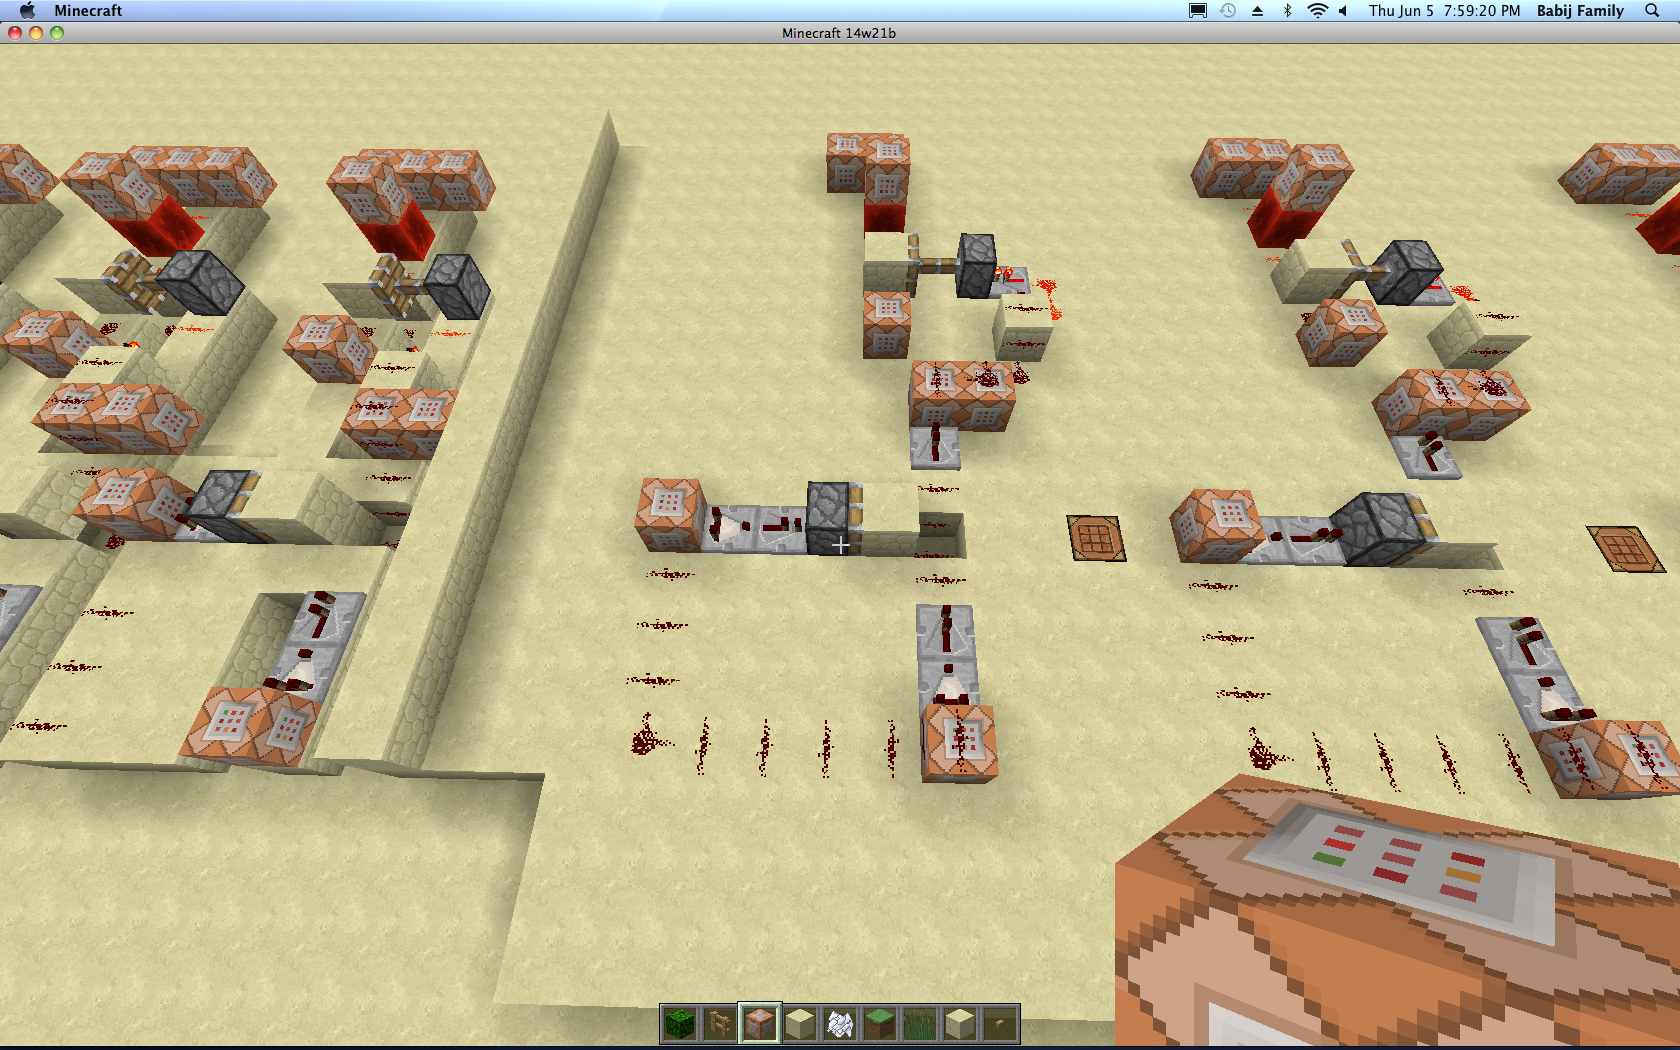Zoom the Minecraft window with the green button
Screen dimensions: 1680x1050
[57, 33]
